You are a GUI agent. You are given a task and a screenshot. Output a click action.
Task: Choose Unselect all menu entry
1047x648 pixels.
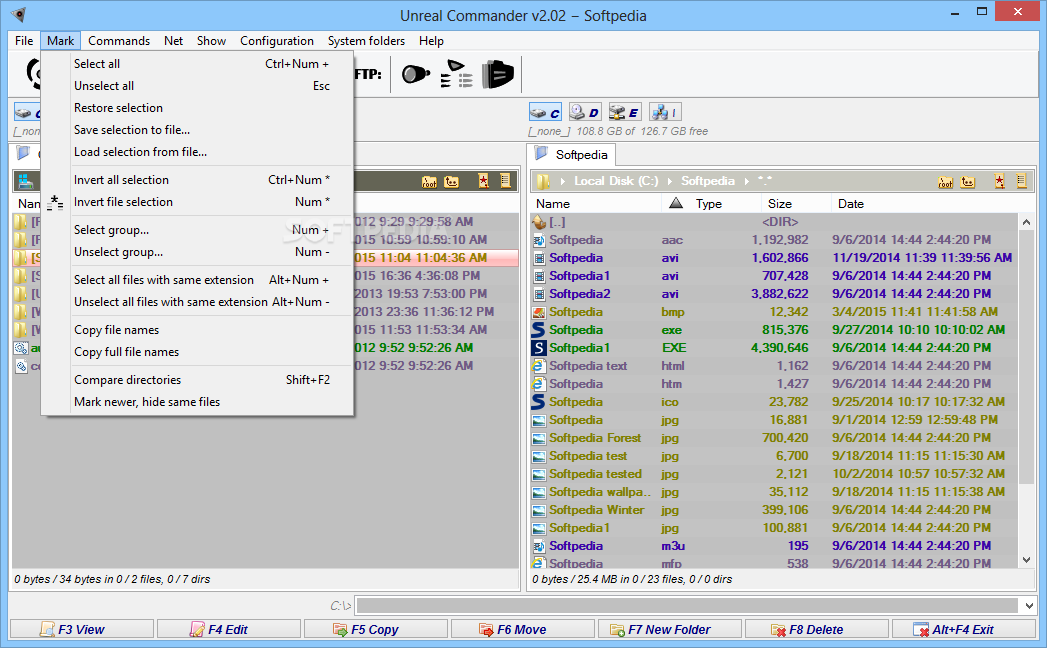[198, 86]
